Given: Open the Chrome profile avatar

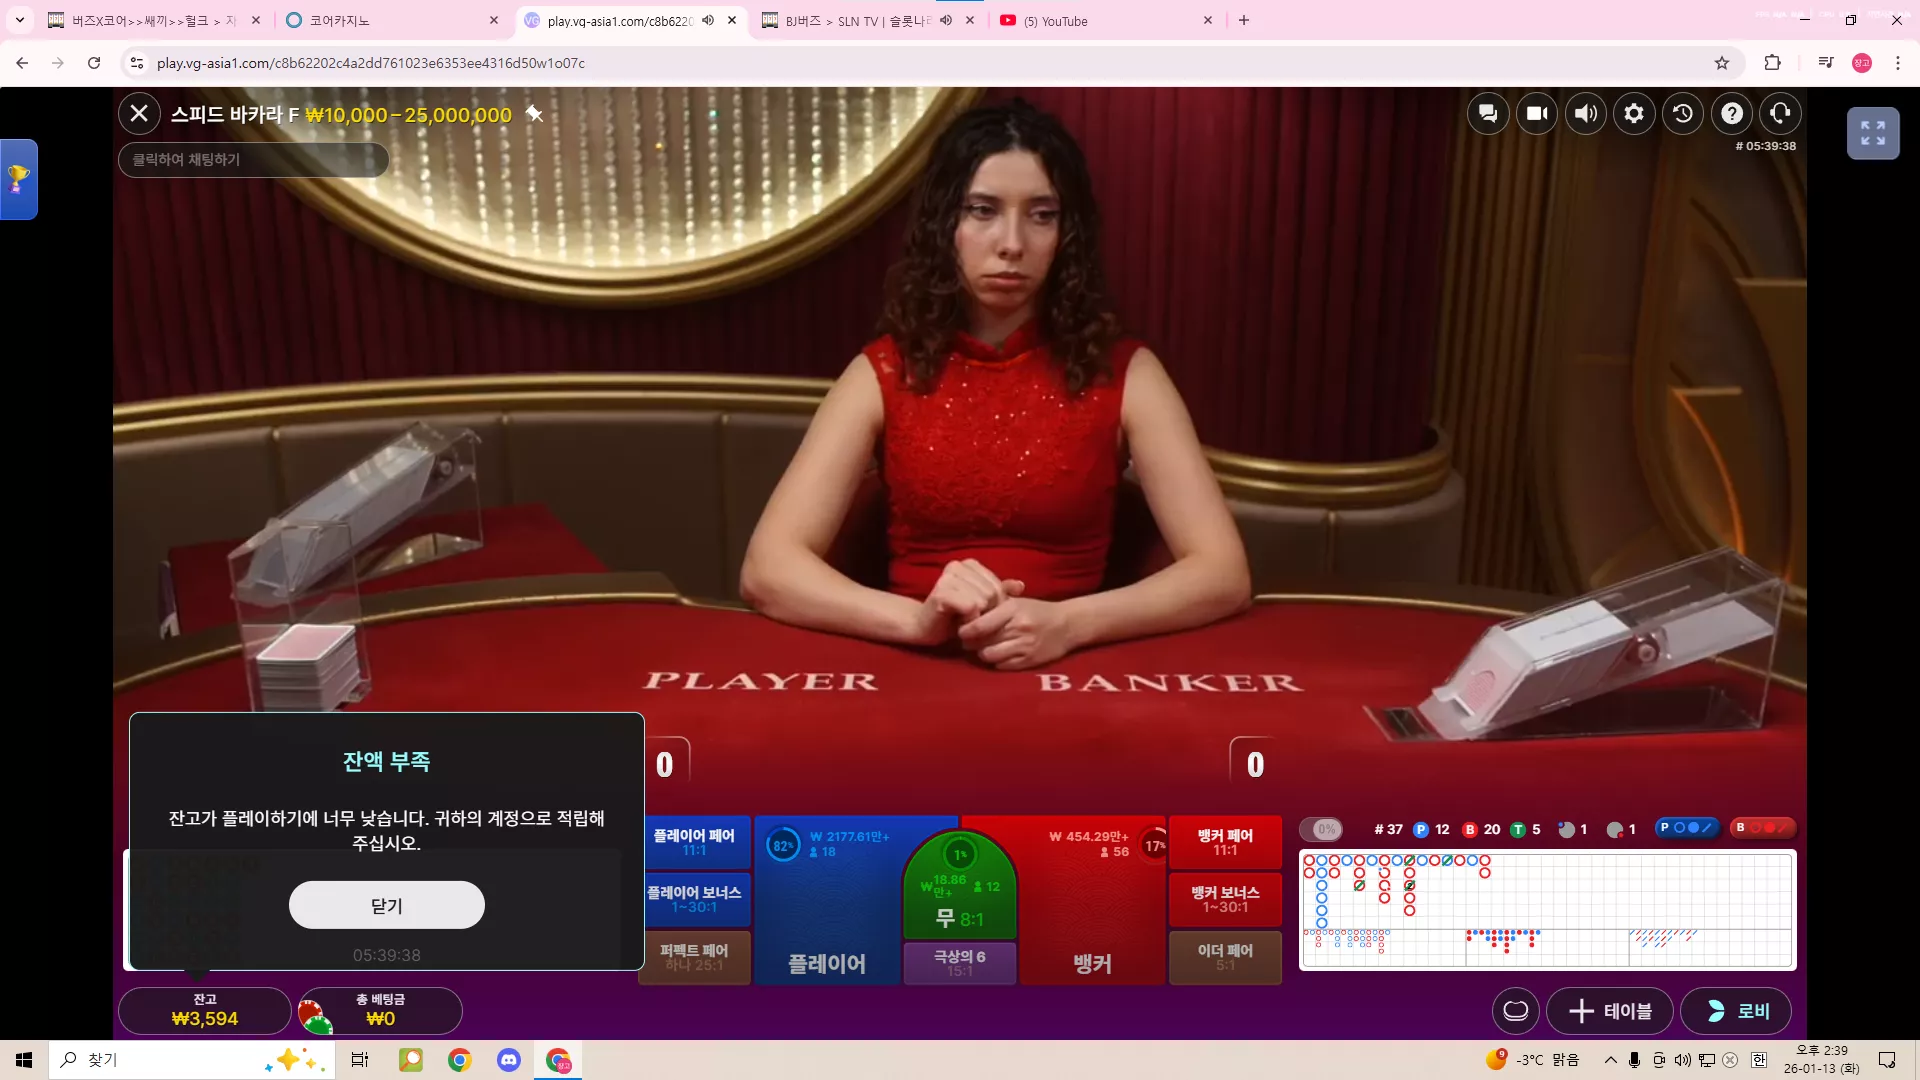Looking at the screenshot, I should 1862,63.
